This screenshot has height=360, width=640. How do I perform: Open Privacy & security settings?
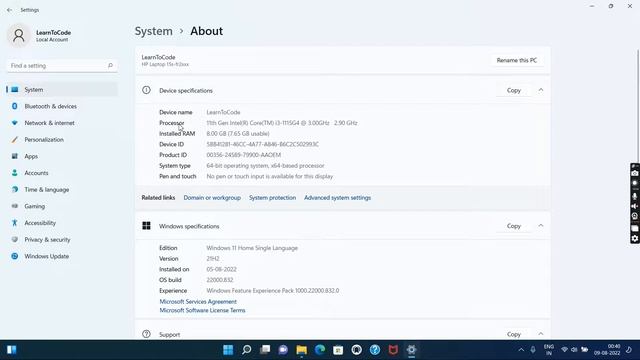coord(62,240)
